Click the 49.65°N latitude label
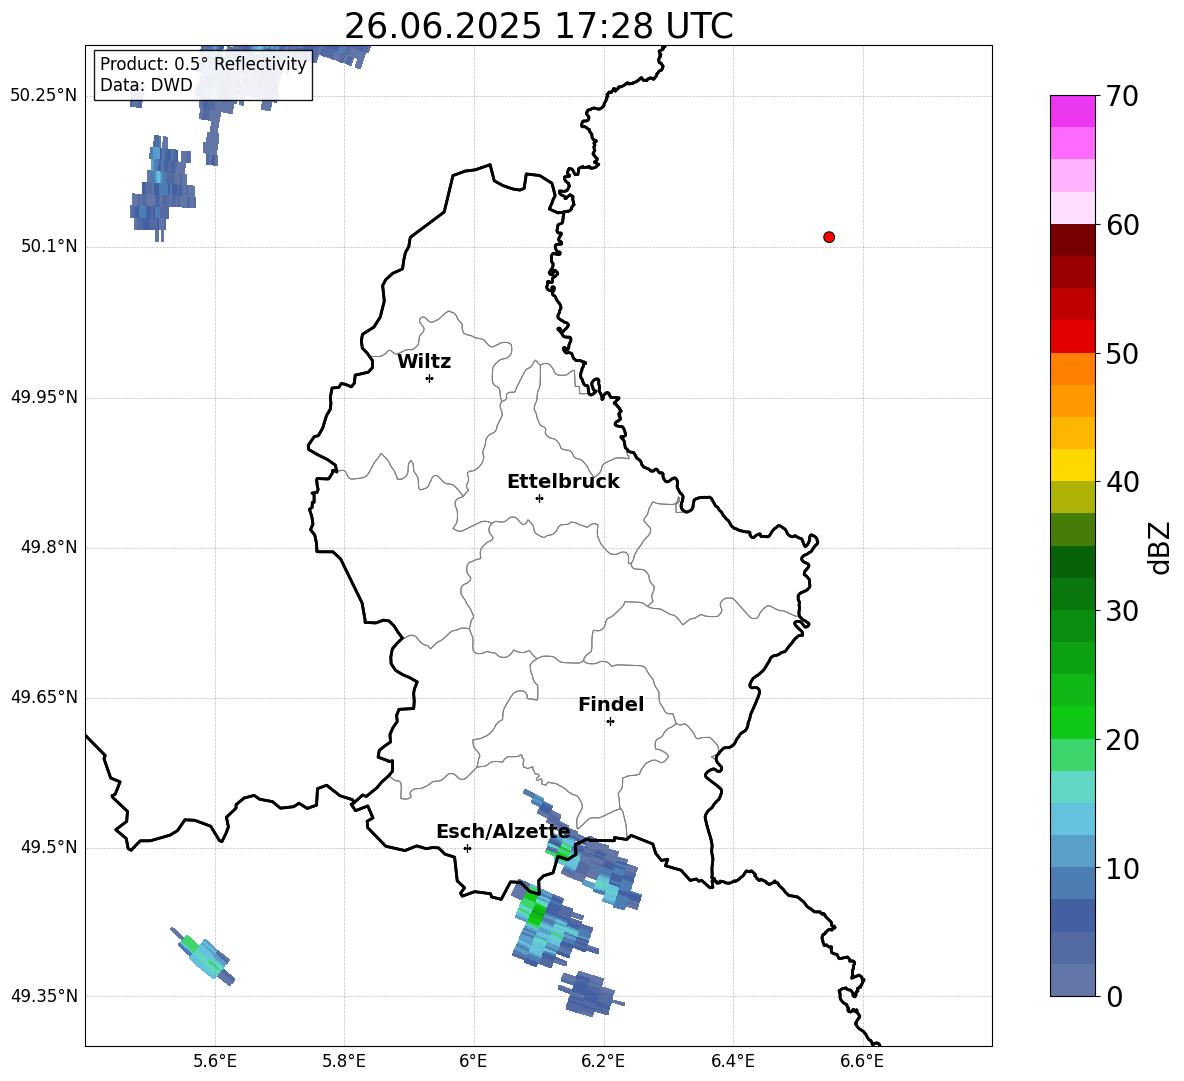1184x1081 pixels. (x=44, y=697)
